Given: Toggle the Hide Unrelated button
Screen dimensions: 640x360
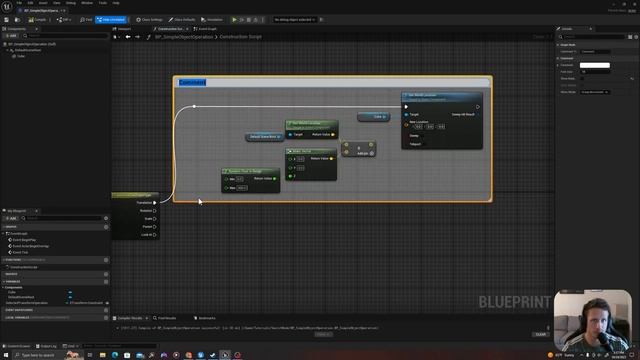Looking at the screenshot, I should click(111, 20).
